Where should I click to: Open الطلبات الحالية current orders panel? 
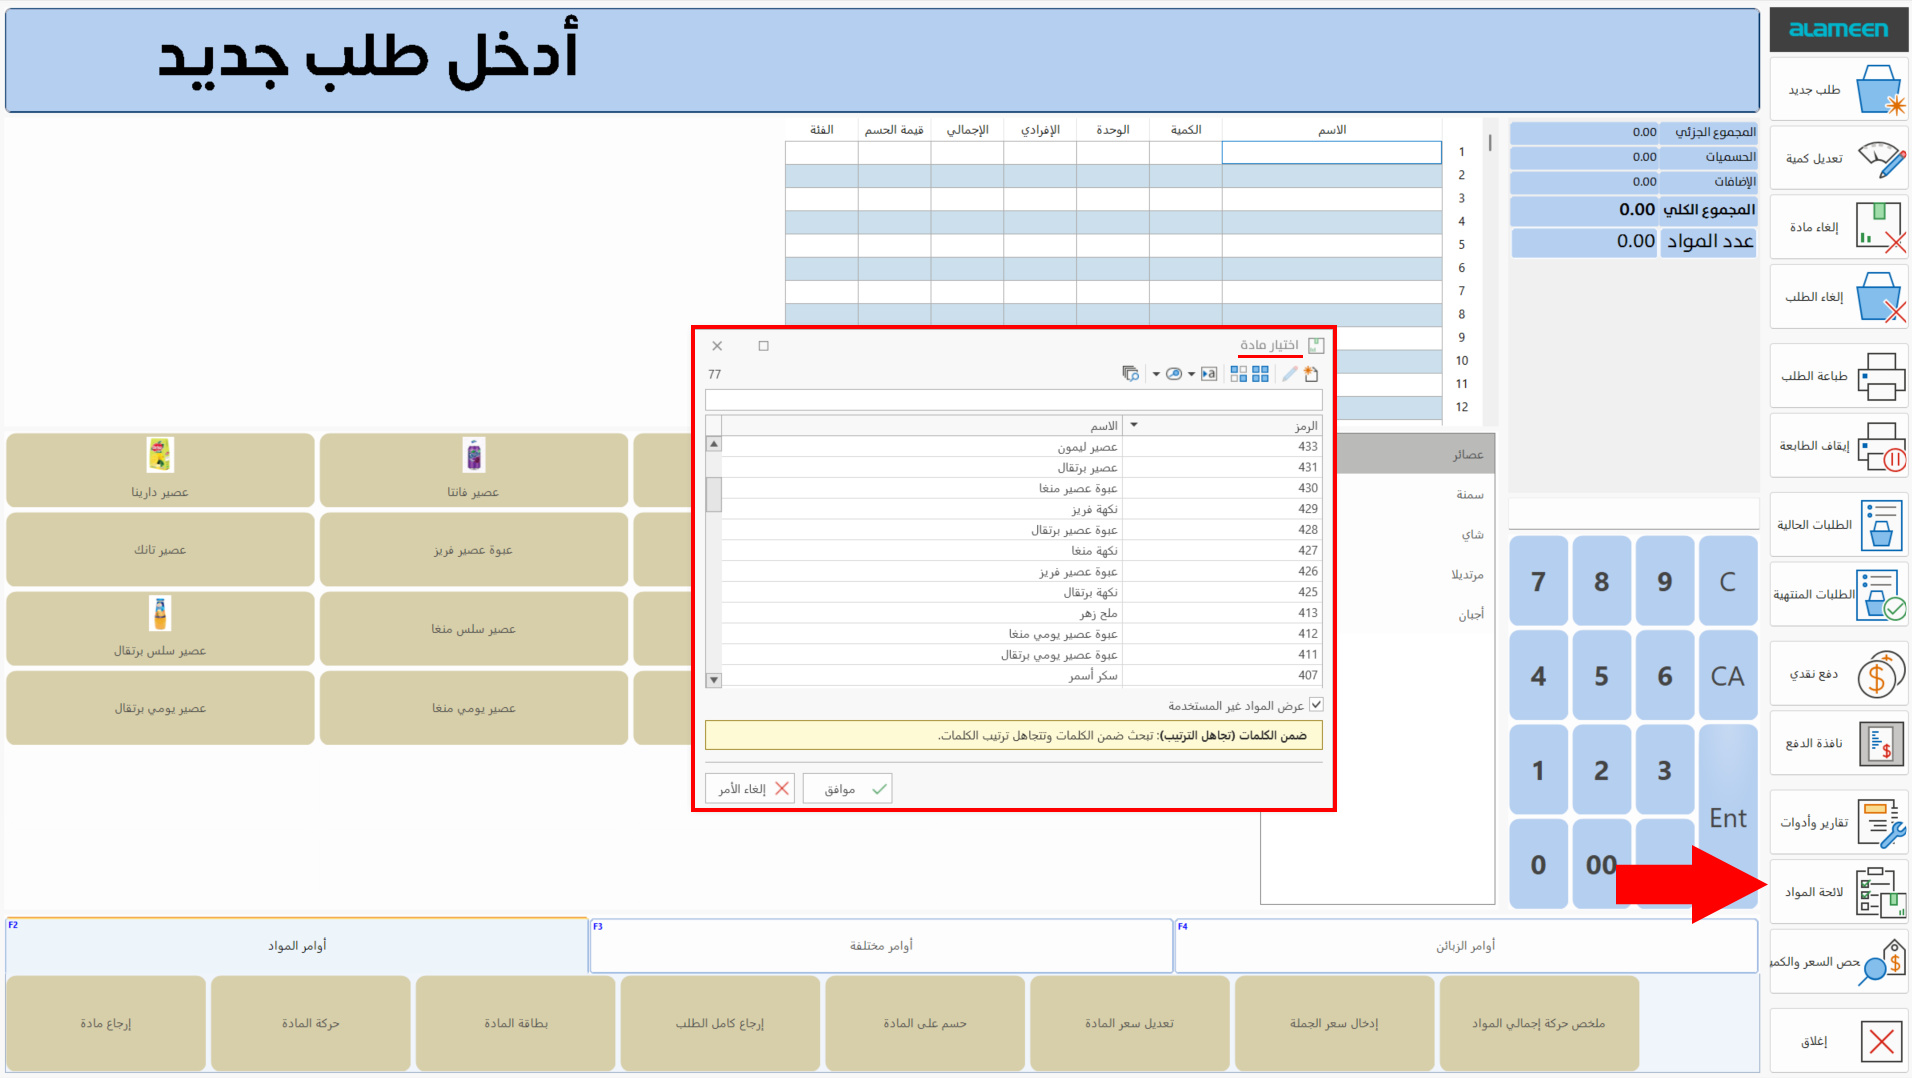(1839, 525)
